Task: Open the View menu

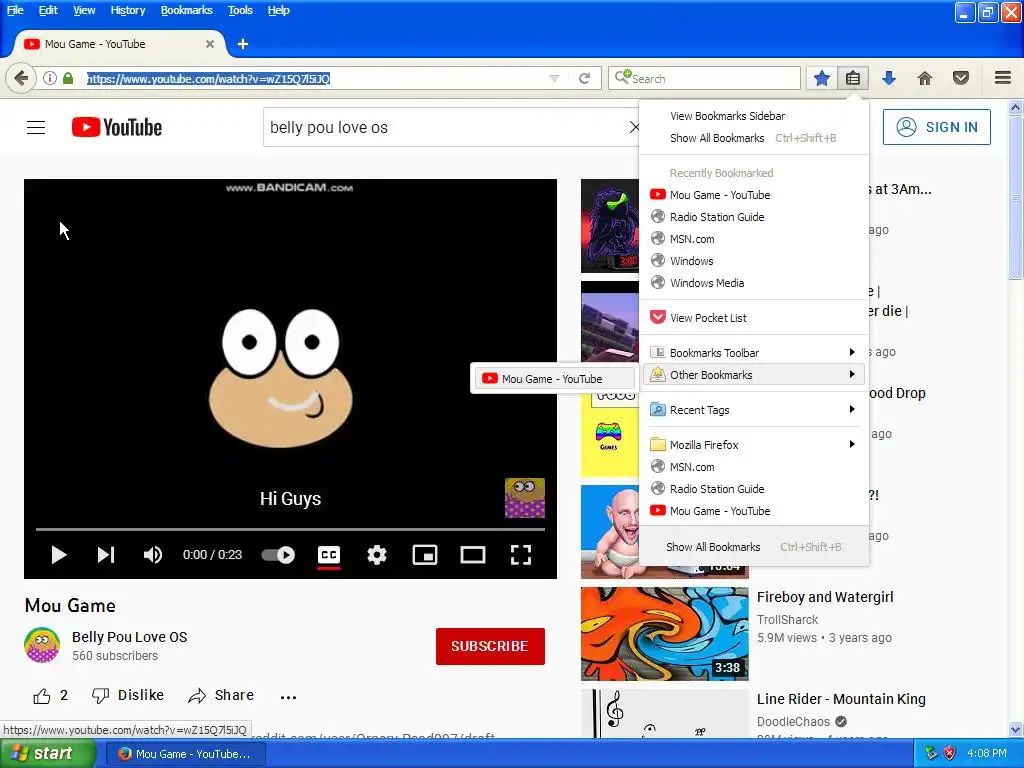Action: pos(84,10)
